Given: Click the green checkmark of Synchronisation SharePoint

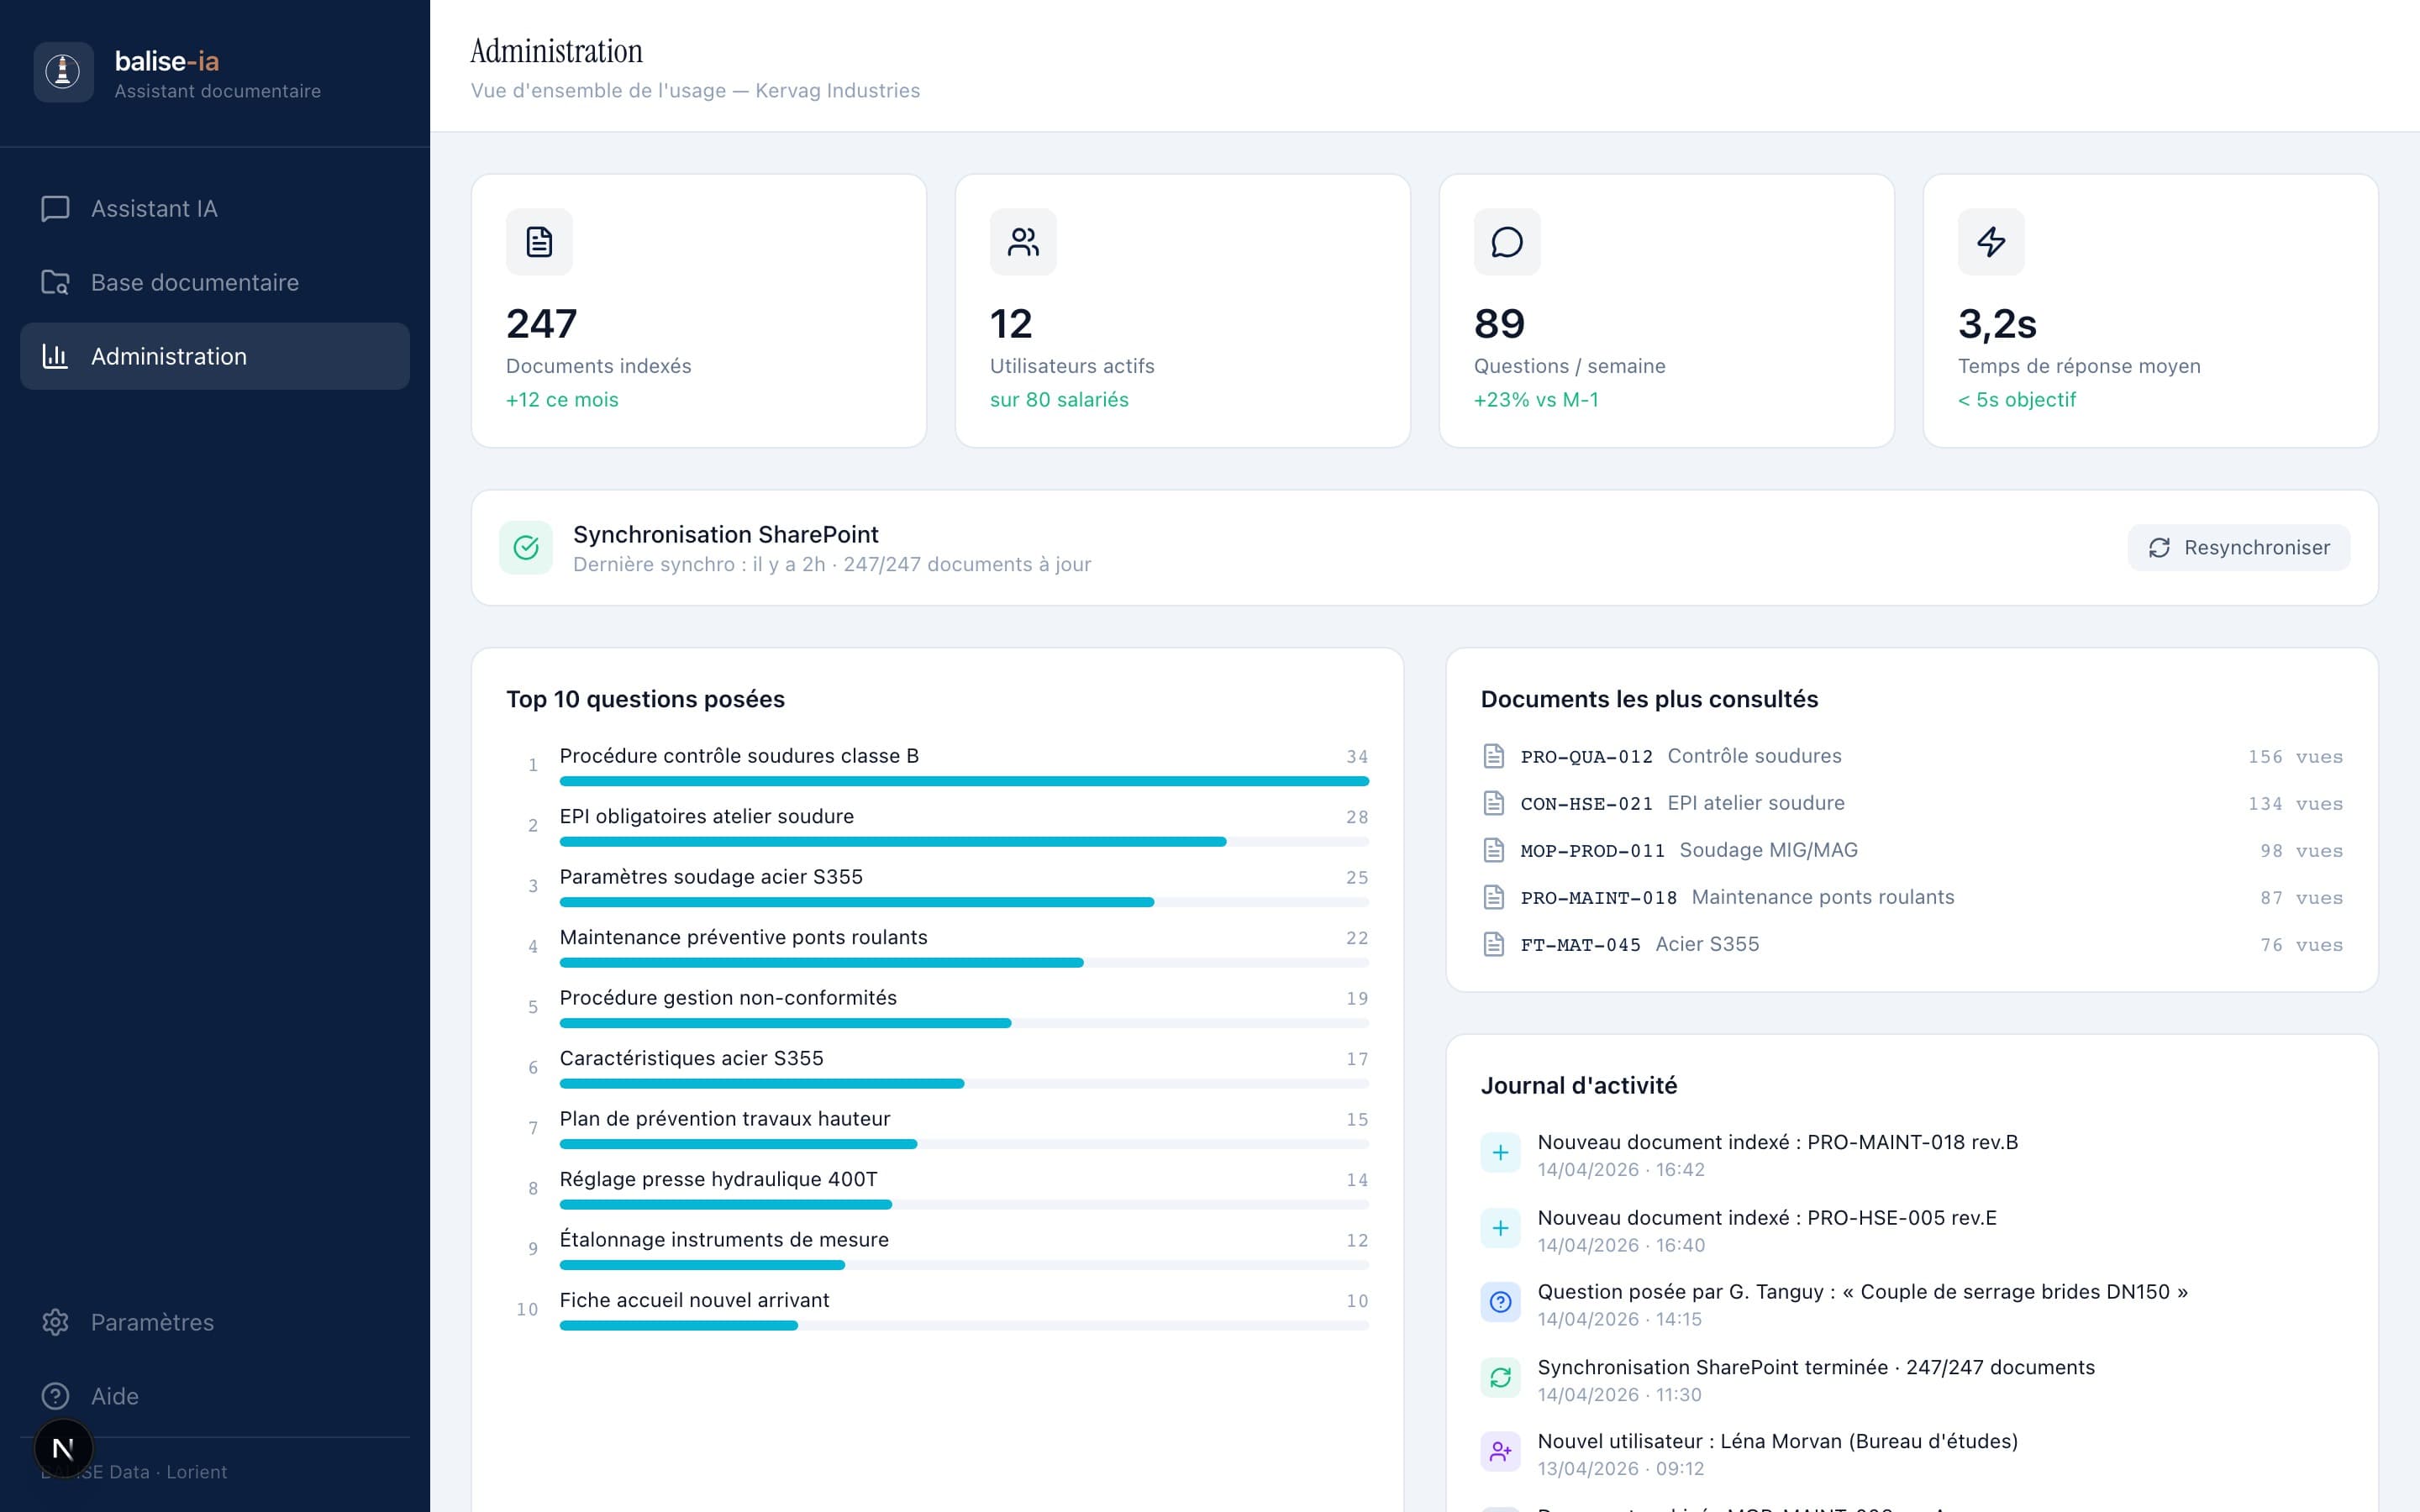Looking at the screenshot, I should 527,547.
